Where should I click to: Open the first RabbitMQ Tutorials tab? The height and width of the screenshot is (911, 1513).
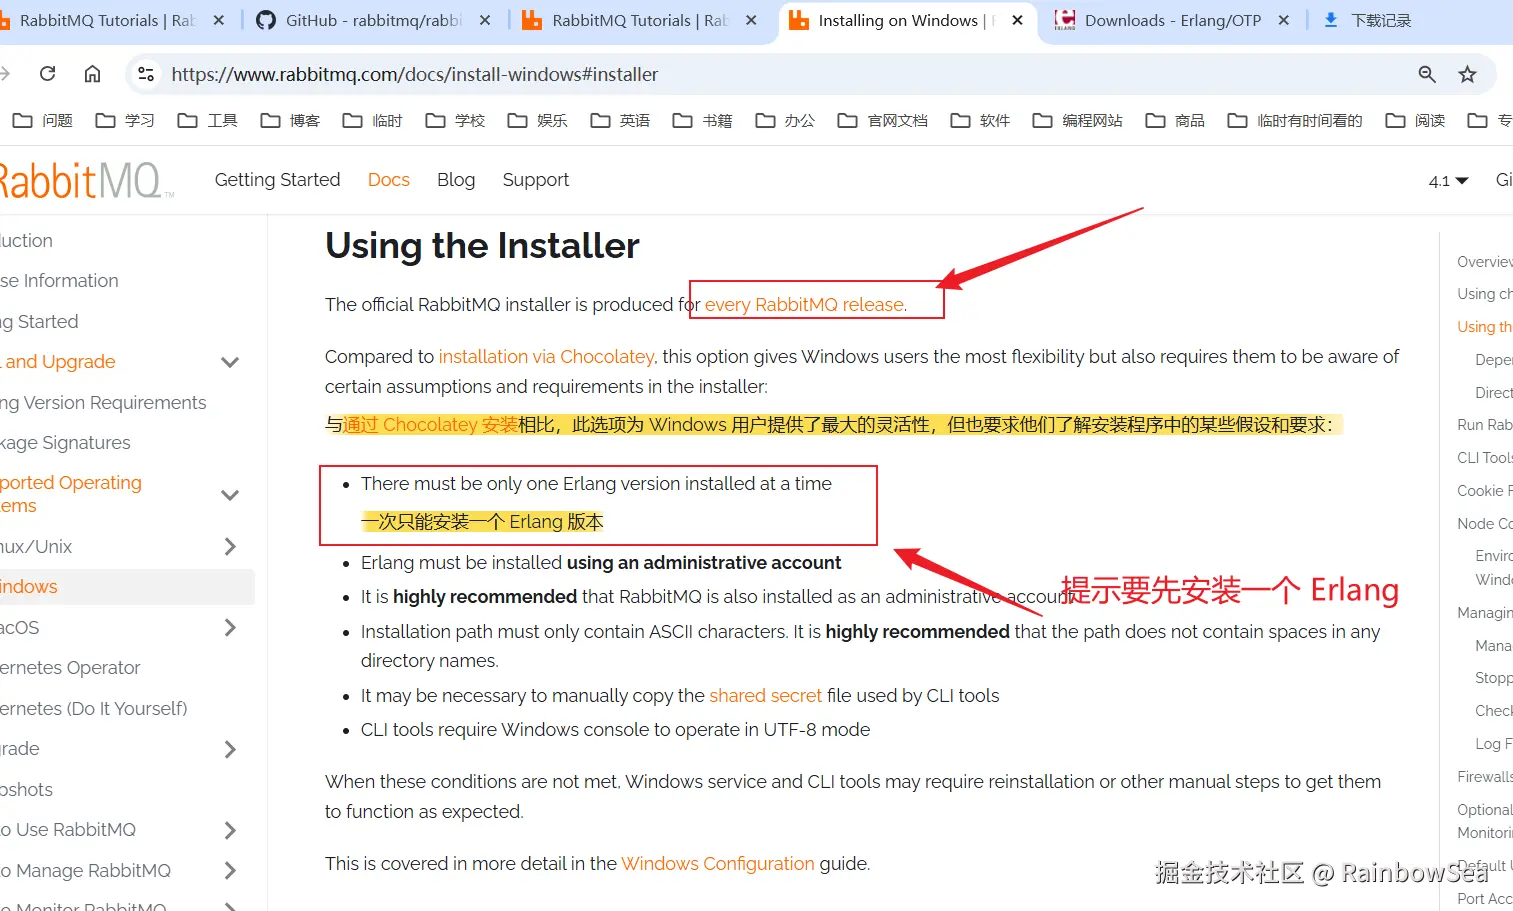107,20
